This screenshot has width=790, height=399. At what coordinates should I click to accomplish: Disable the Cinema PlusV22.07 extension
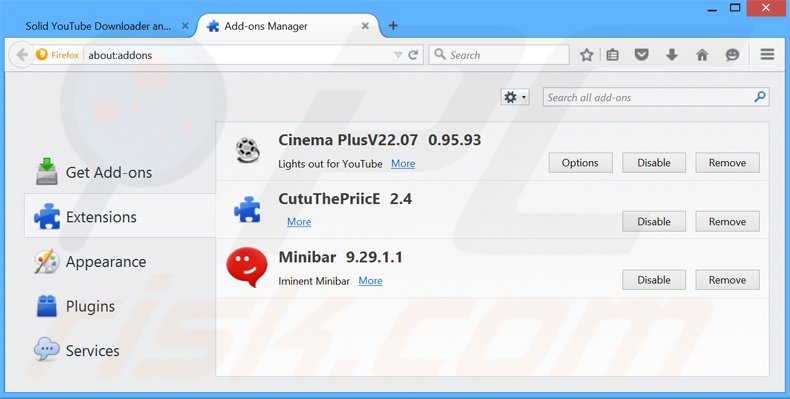click(654, 163)
